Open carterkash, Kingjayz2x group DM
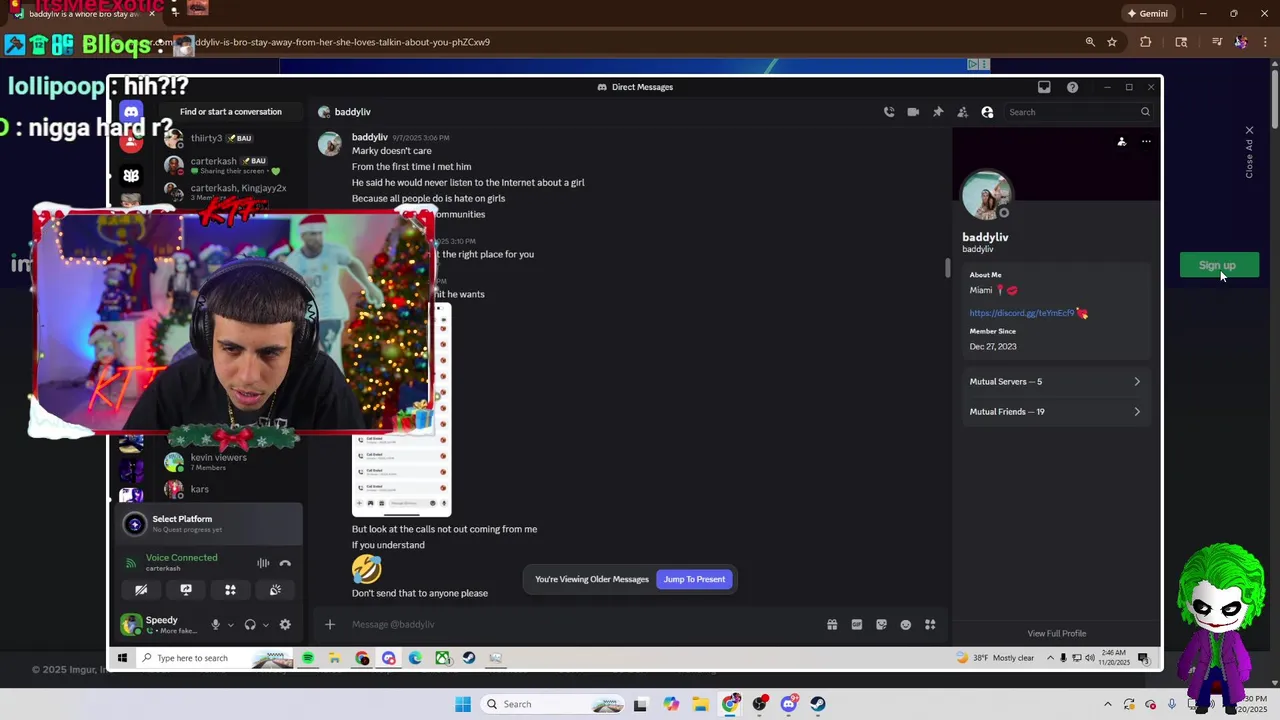The image size is (1280, 720). click(230, 192)
